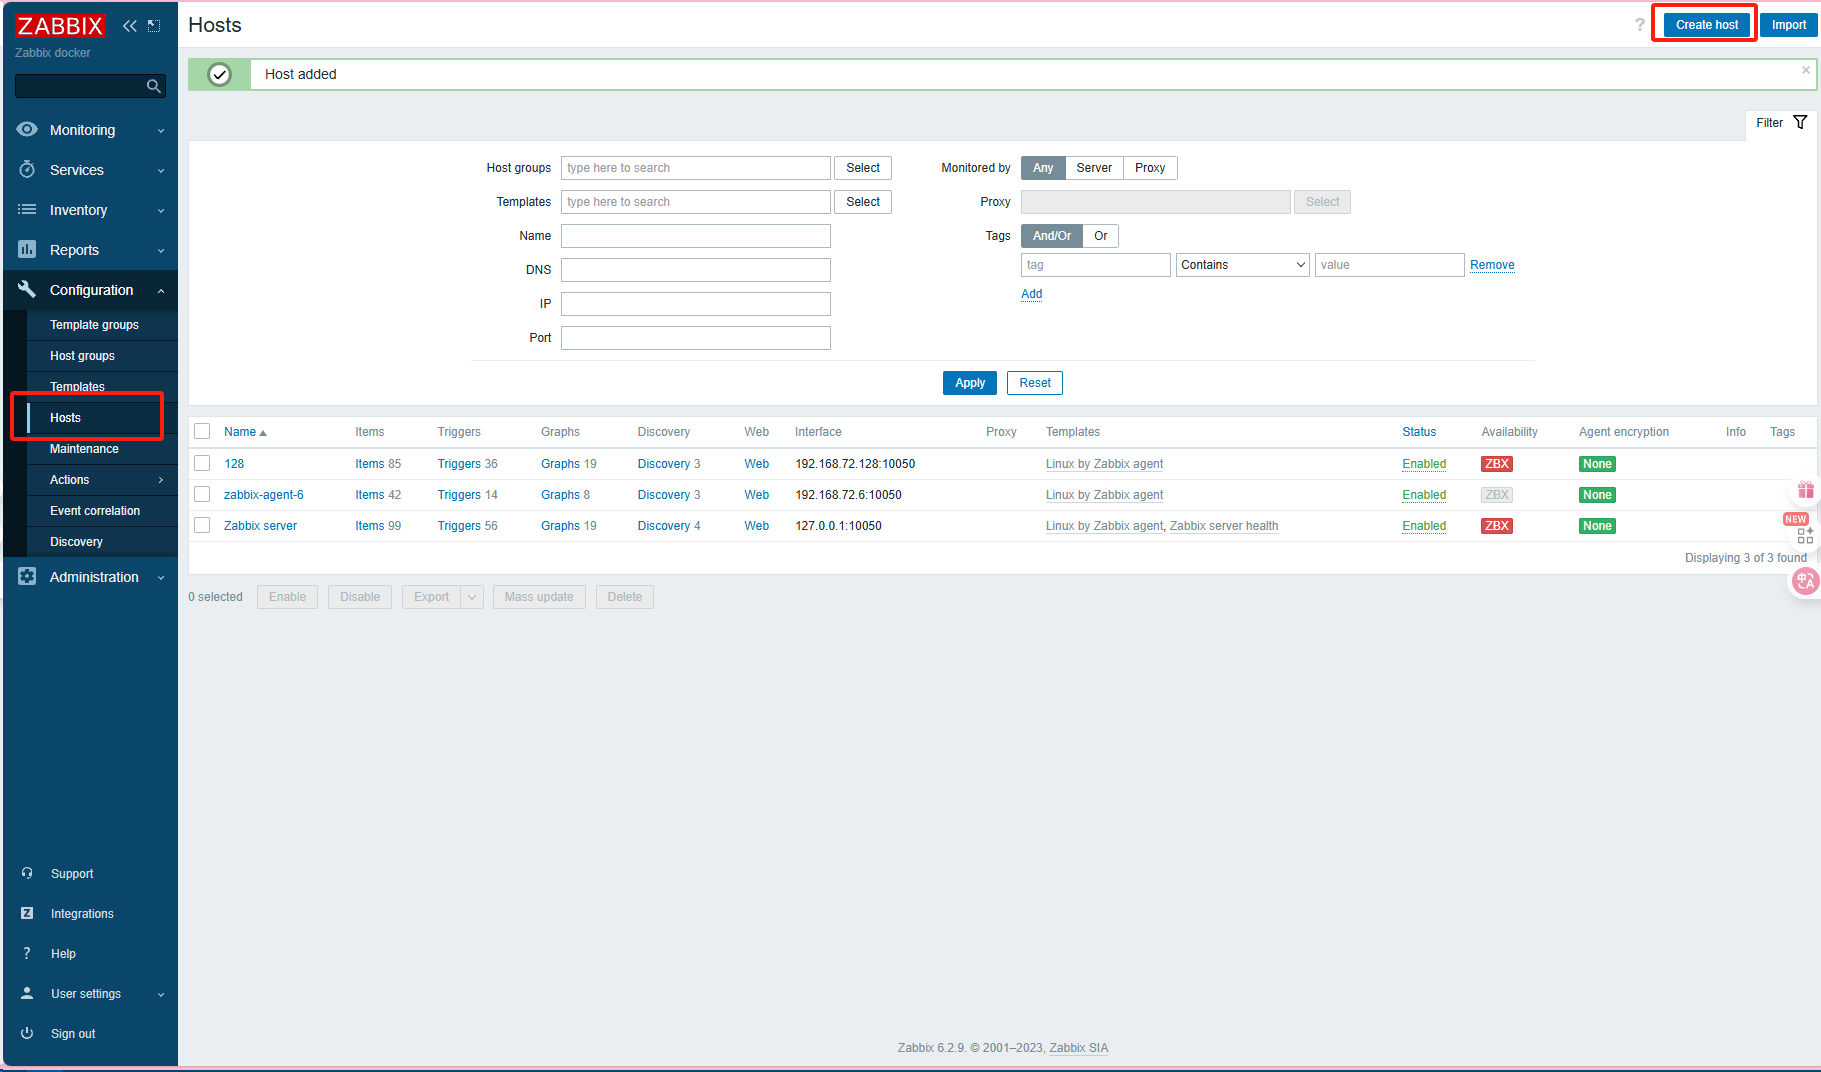1821x1072 pixels.
Task: Reset the host filter
Action: pyautogui.click(x=1035, y=383)
